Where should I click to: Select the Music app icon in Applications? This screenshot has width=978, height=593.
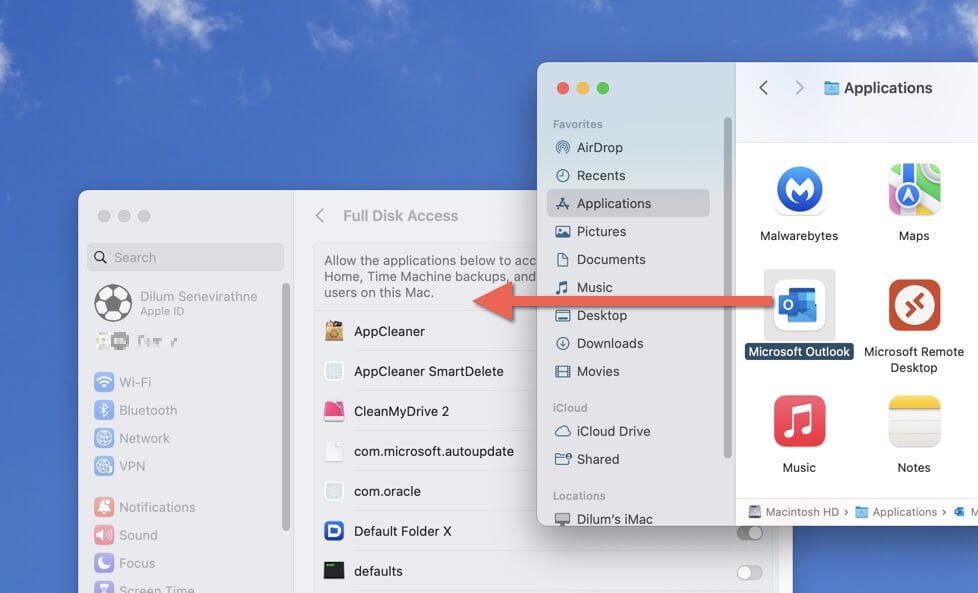pos(799,421)
